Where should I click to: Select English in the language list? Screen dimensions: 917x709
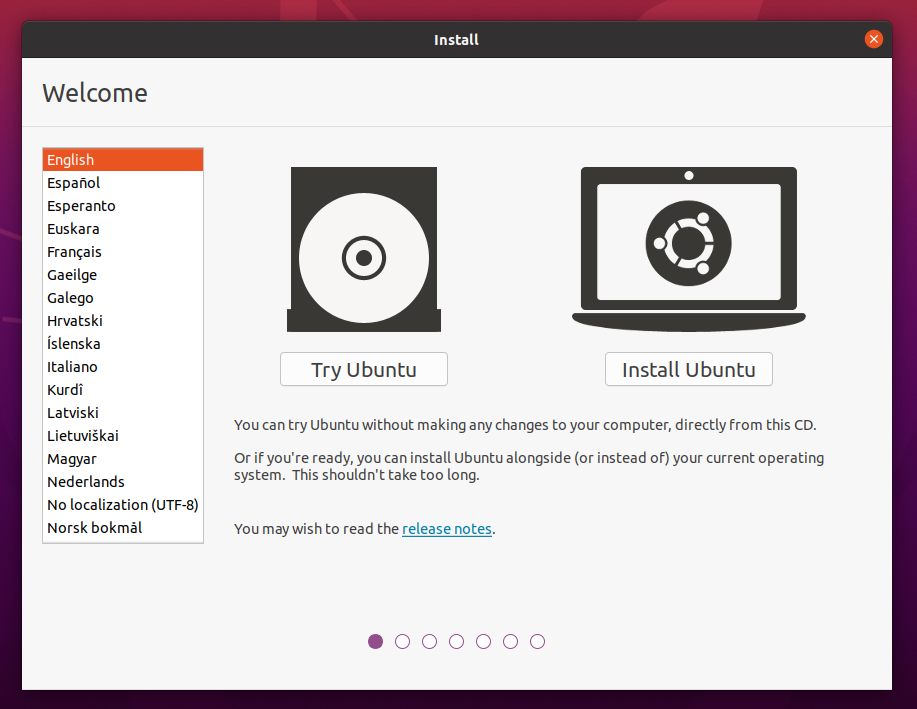click(70, 160)
